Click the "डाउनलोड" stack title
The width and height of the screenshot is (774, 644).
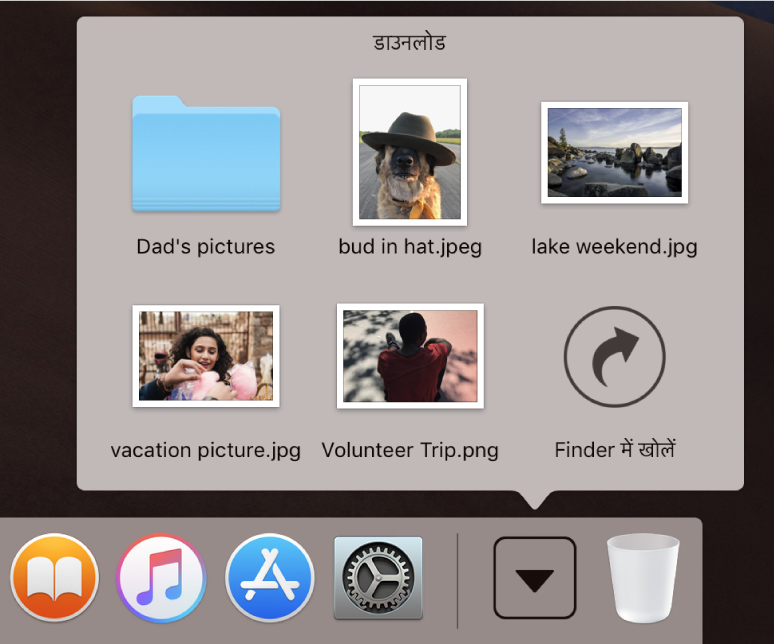pos(409,43)
